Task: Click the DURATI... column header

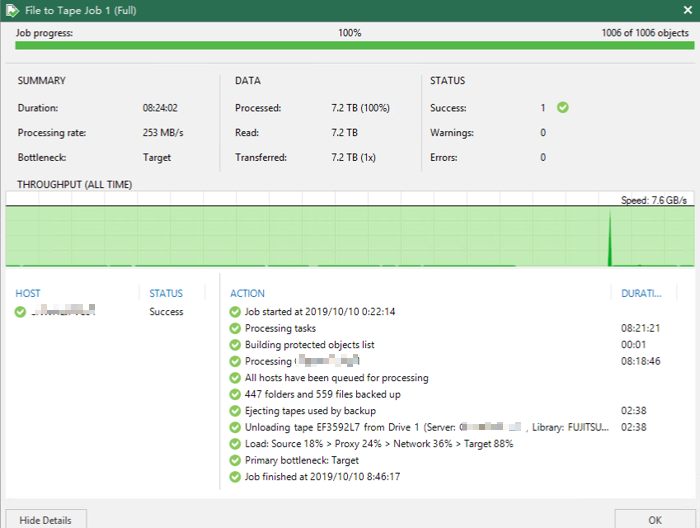Action: pyautogui.click(x=641, y=293)
